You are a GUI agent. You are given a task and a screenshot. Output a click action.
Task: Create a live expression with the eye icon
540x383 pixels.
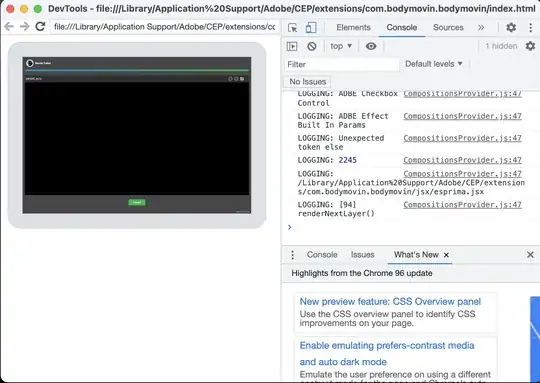(x=371, y=46)
